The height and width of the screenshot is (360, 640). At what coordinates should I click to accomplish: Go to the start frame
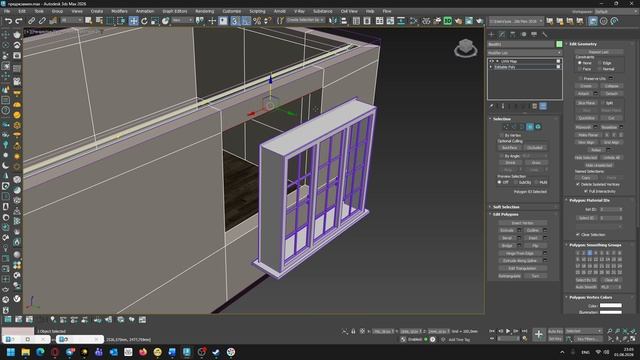pyautogui.click(x=492, y=331)
